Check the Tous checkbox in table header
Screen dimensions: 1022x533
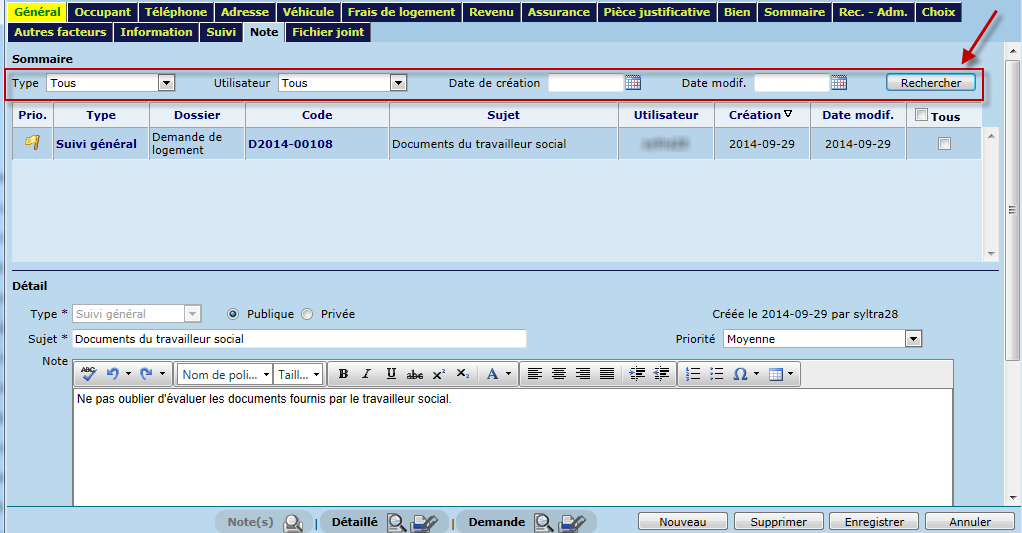pyautogui.click(x=921, y=115)
